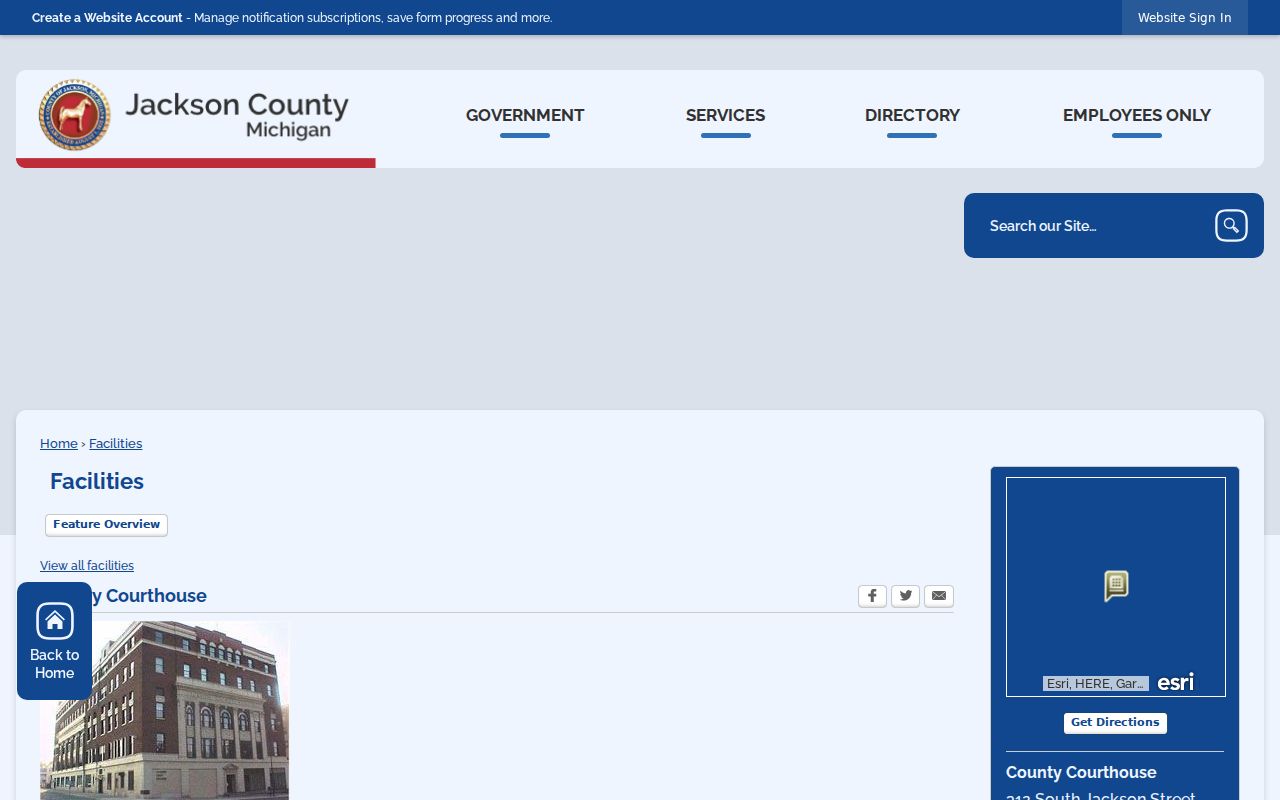1280x800 pixels.
Task: Click the Facilities page heading
Action: pyautogui.click(x=97, y=481)
